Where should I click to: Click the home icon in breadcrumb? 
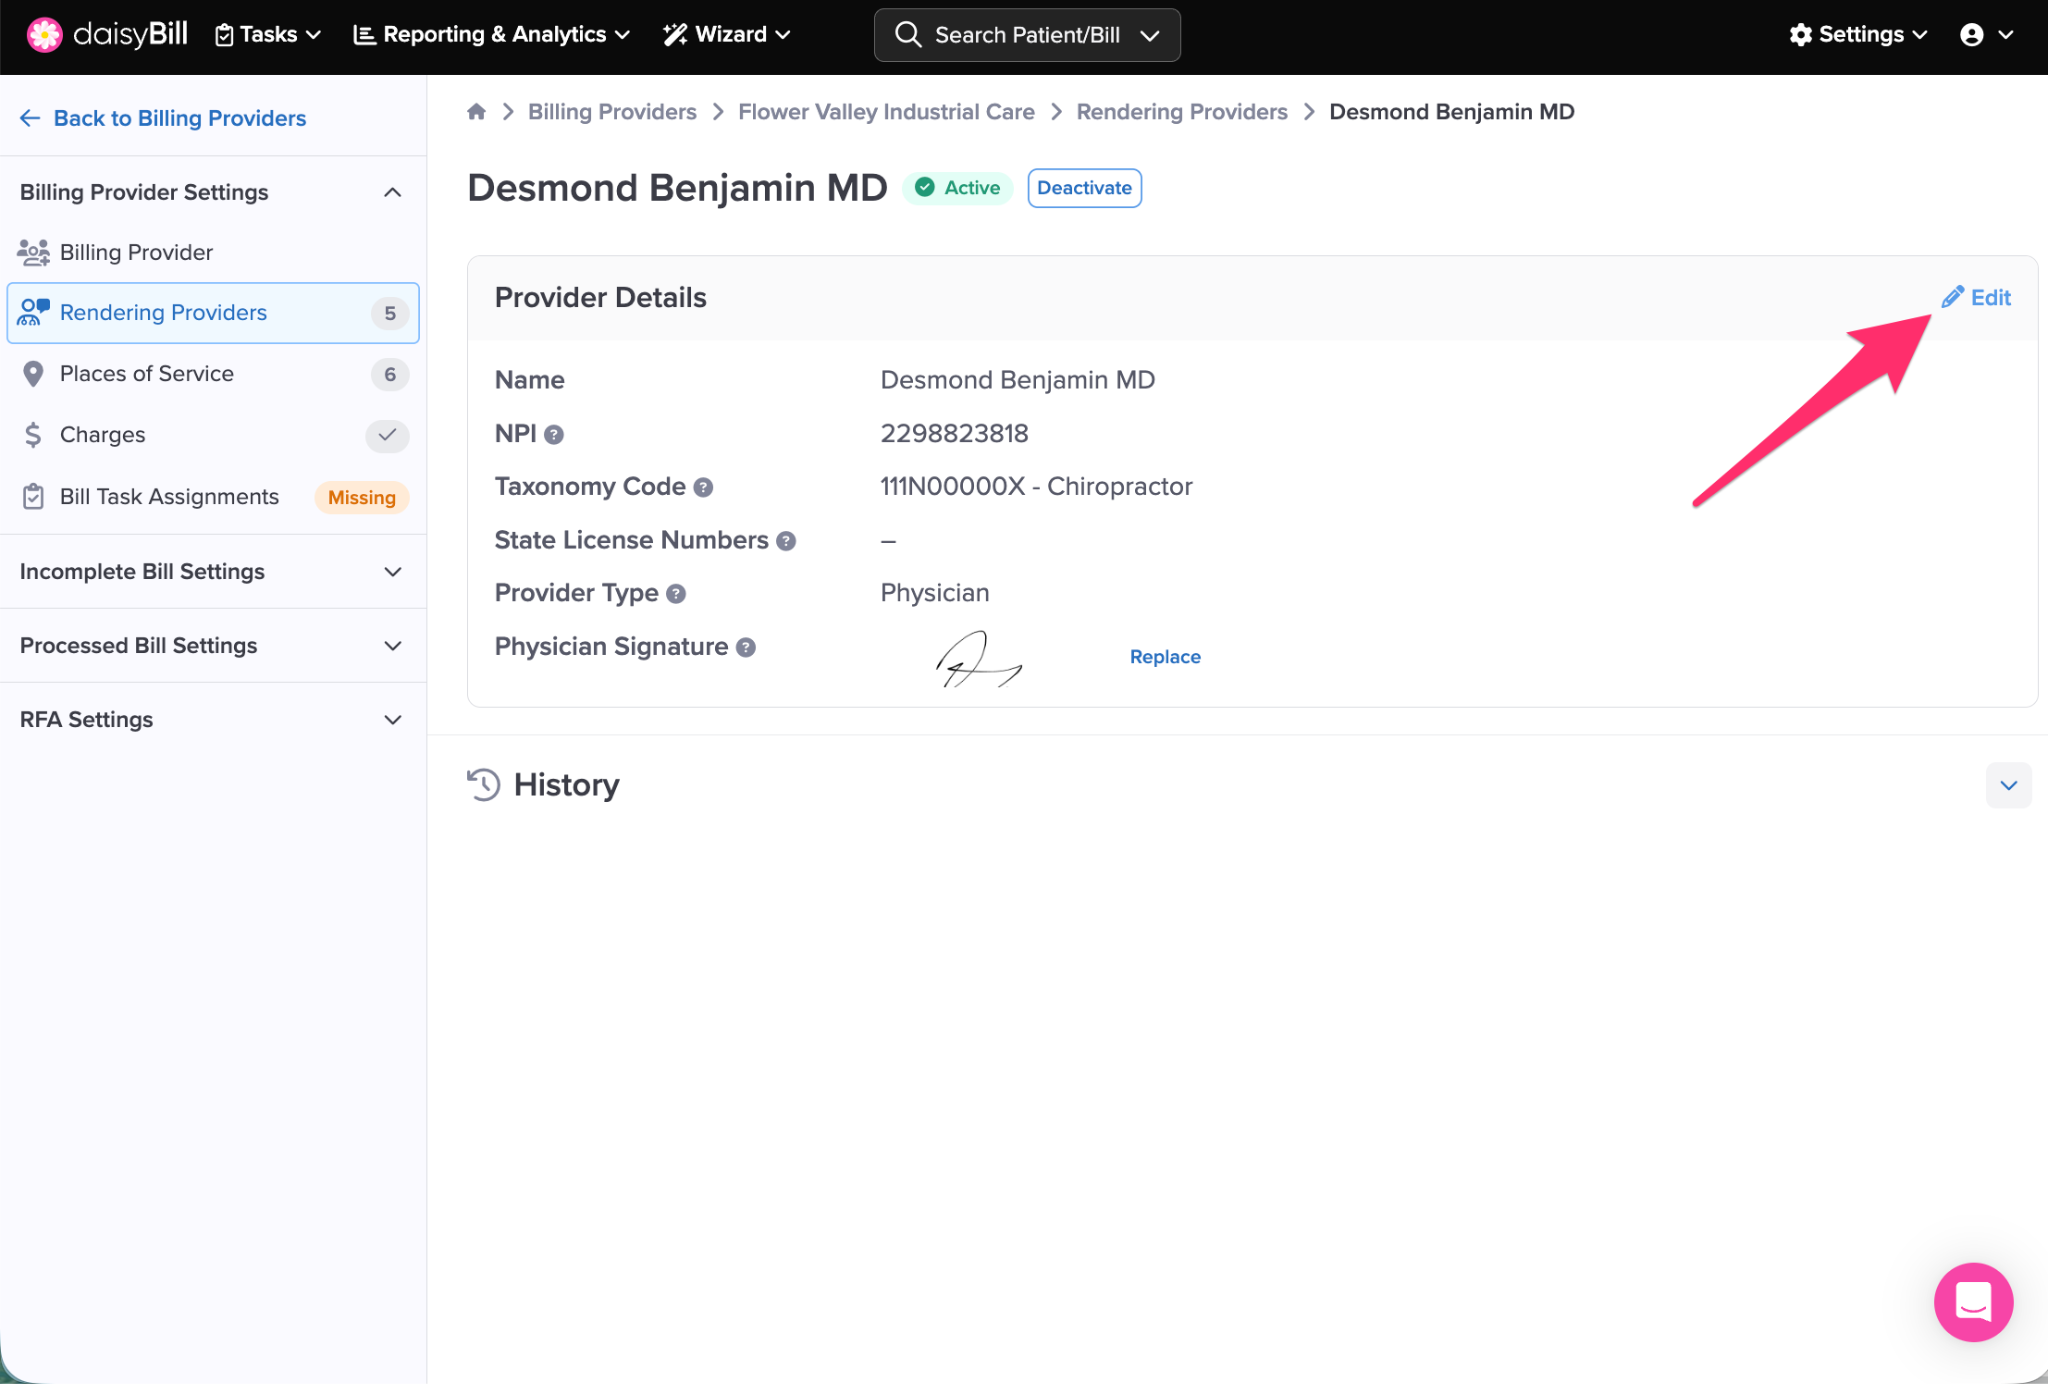point(476,112)
